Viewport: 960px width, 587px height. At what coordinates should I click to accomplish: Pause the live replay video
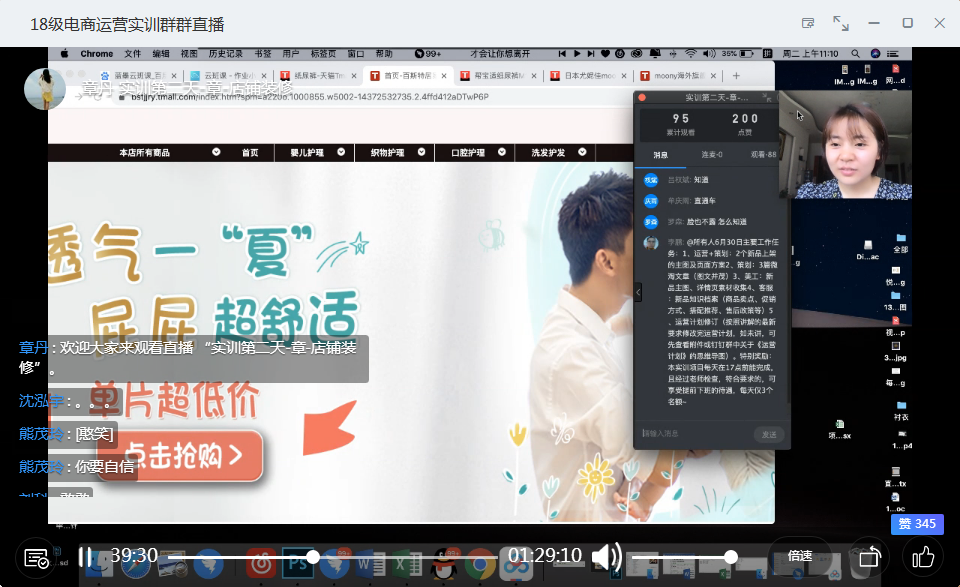pos(86,556)
